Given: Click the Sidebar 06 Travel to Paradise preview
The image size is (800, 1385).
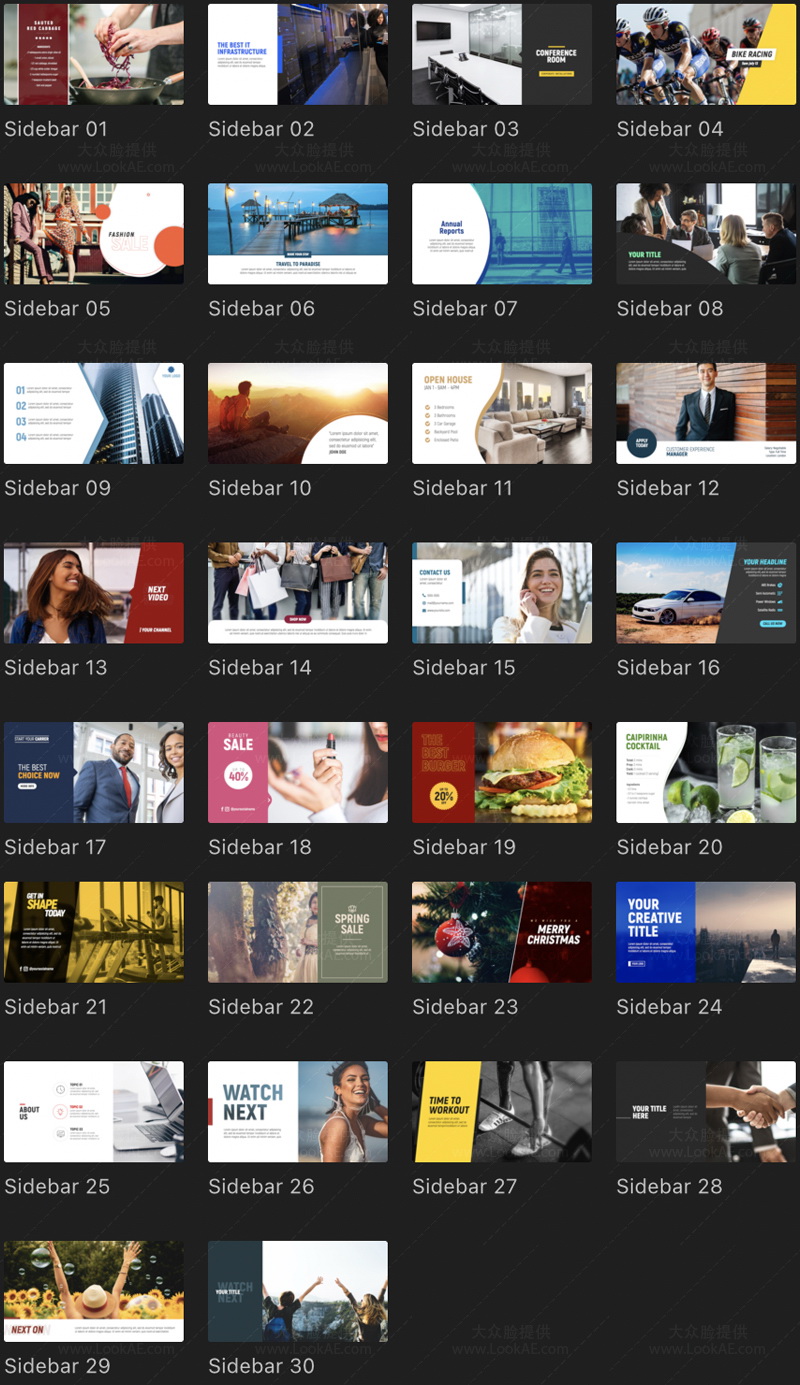Looking at the screenshot, I should tap(298, 233).
